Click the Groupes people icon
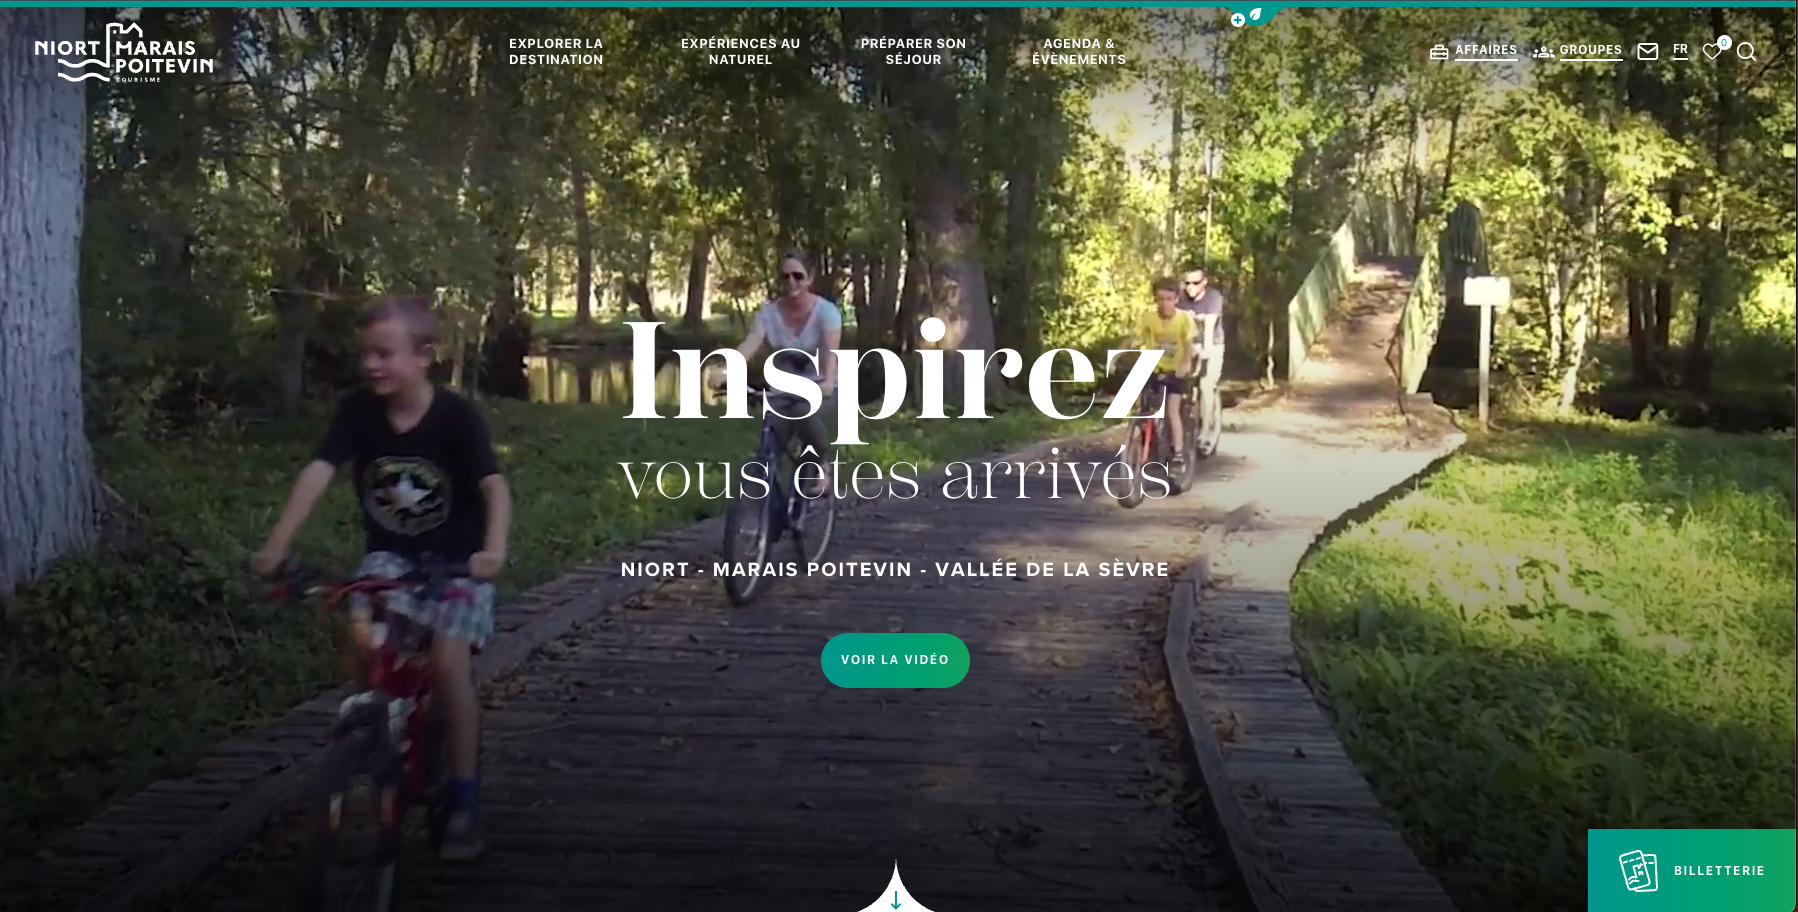Screen dimensions: 1798x912 1544,52
